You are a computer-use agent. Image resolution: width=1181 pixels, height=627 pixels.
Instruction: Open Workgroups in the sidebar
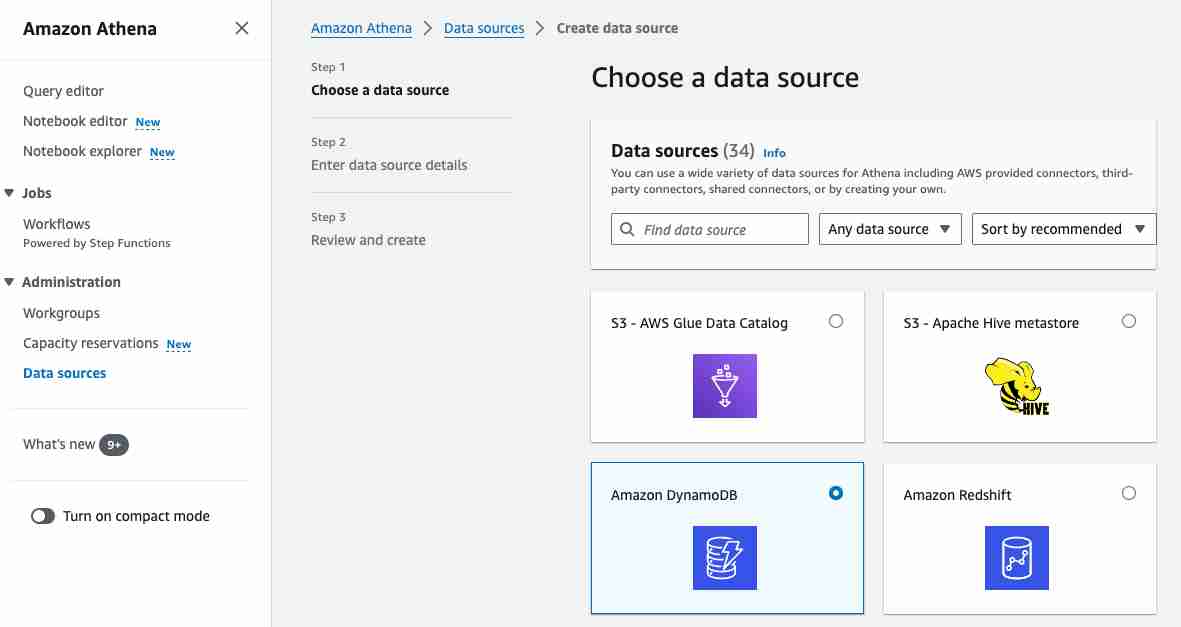[x=61, y=313]
